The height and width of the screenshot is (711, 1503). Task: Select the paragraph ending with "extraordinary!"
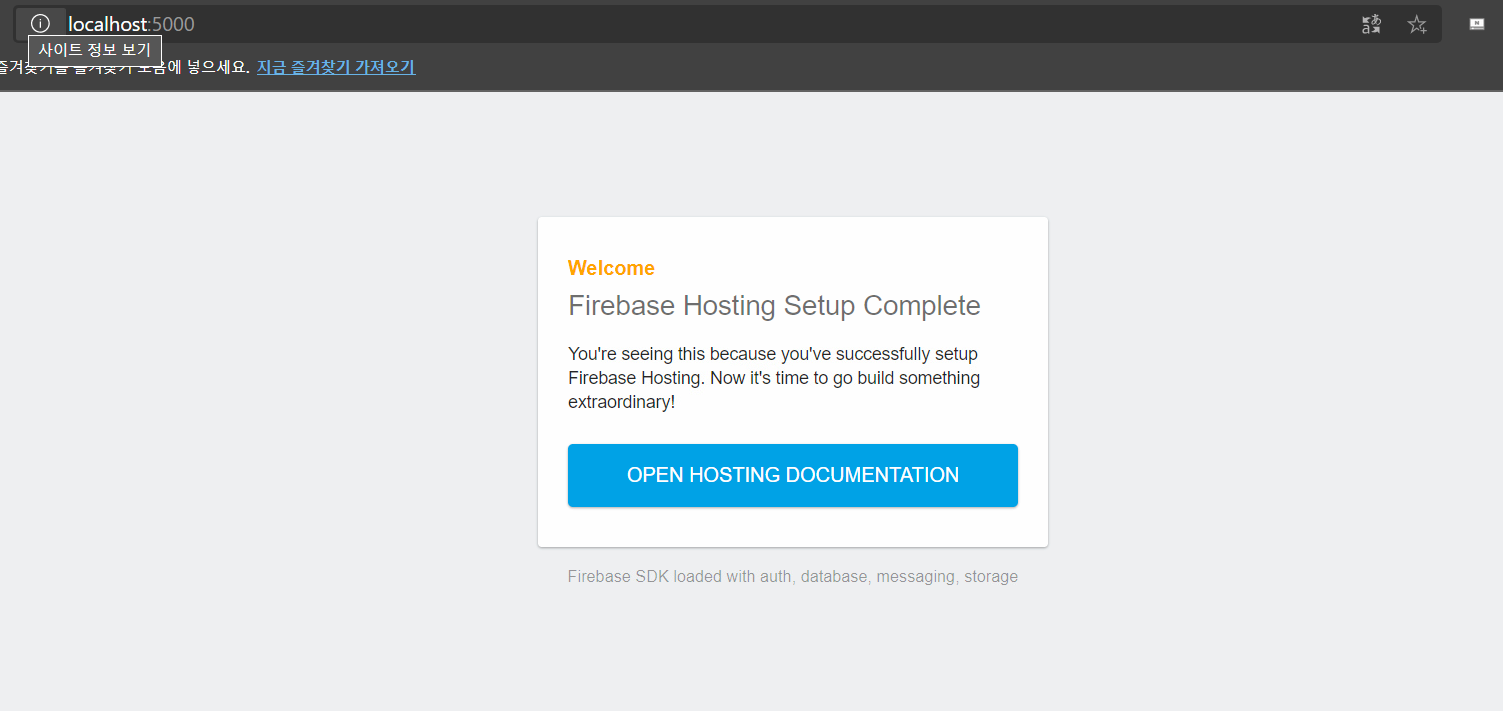coord(774,378)
